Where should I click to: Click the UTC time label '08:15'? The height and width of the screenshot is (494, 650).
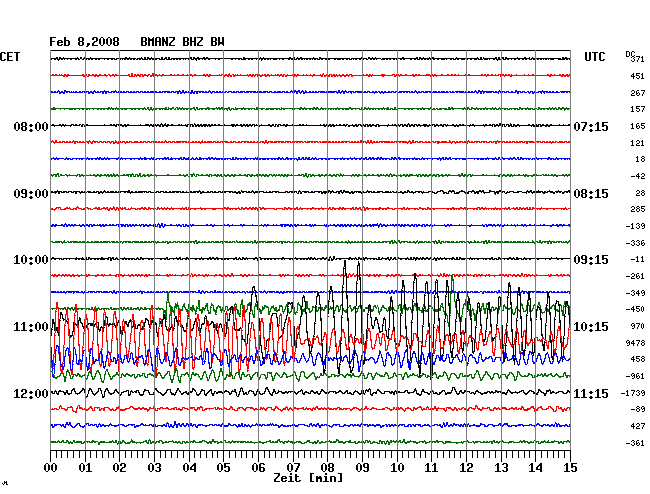pos(591,194)
